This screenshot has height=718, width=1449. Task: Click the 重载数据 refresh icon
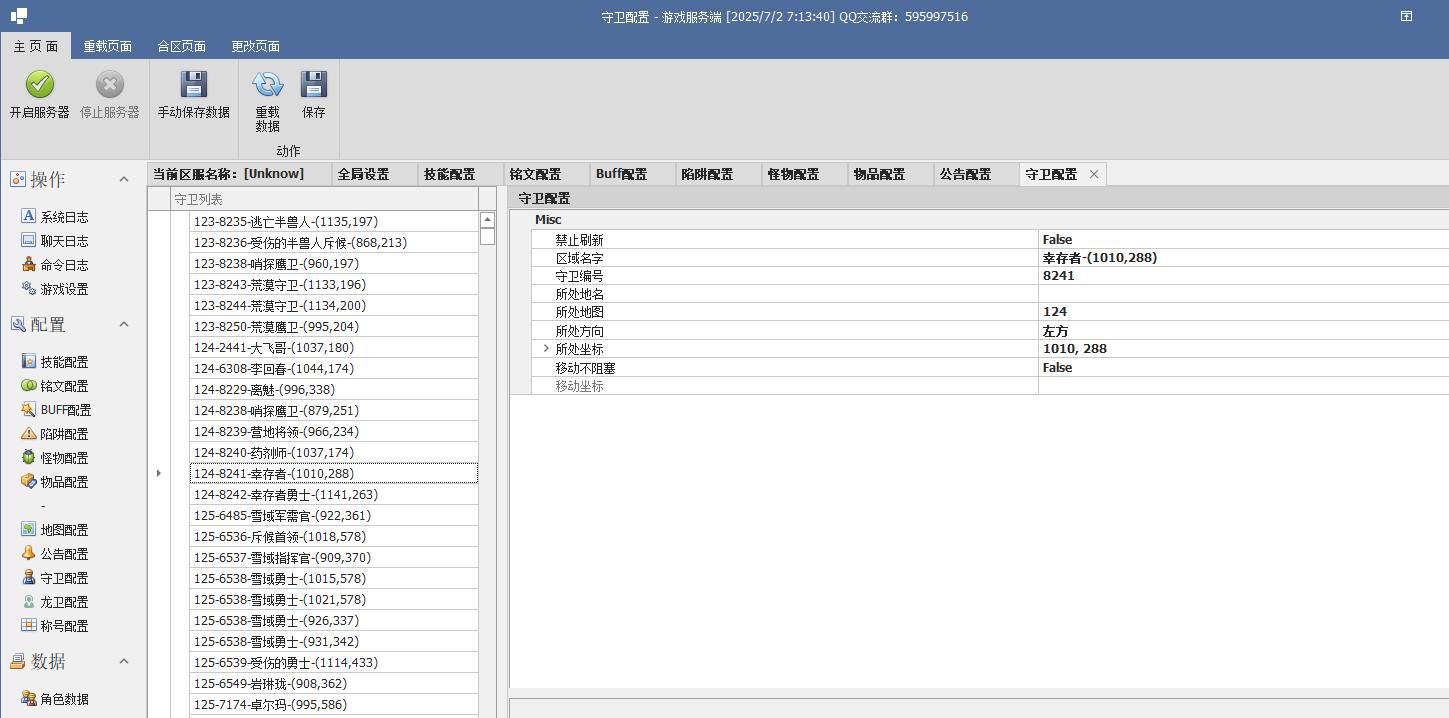(267, 85)
